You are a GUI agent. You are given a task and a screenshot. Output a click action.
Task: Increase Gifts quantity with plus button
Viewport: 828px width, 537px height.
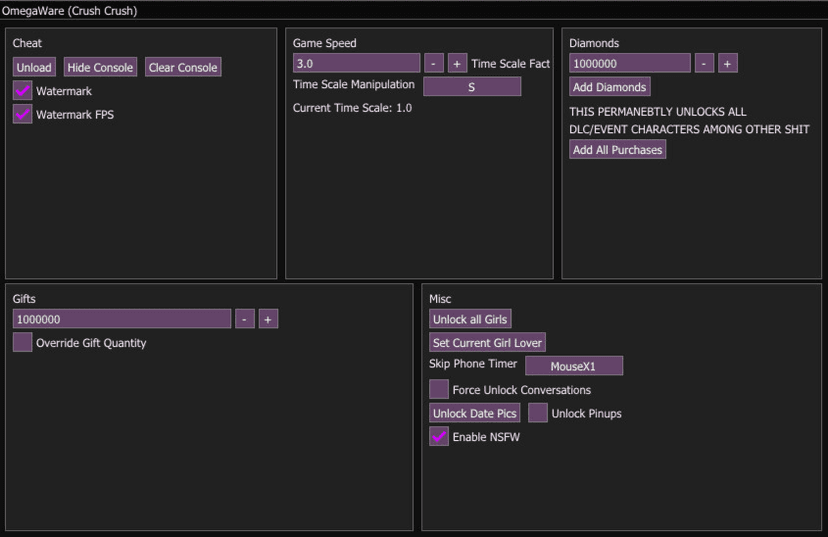pos(268,319)
